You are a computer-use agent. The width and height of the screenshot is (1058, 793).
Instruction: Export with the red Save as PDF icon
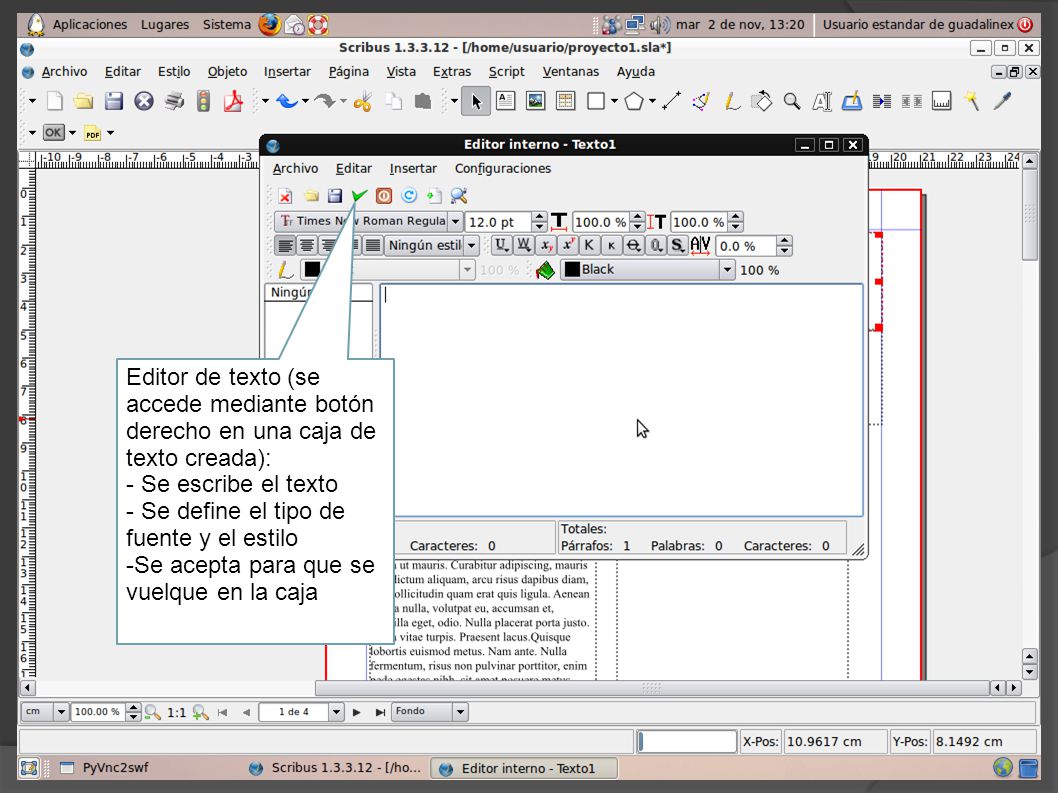point(233,101)
